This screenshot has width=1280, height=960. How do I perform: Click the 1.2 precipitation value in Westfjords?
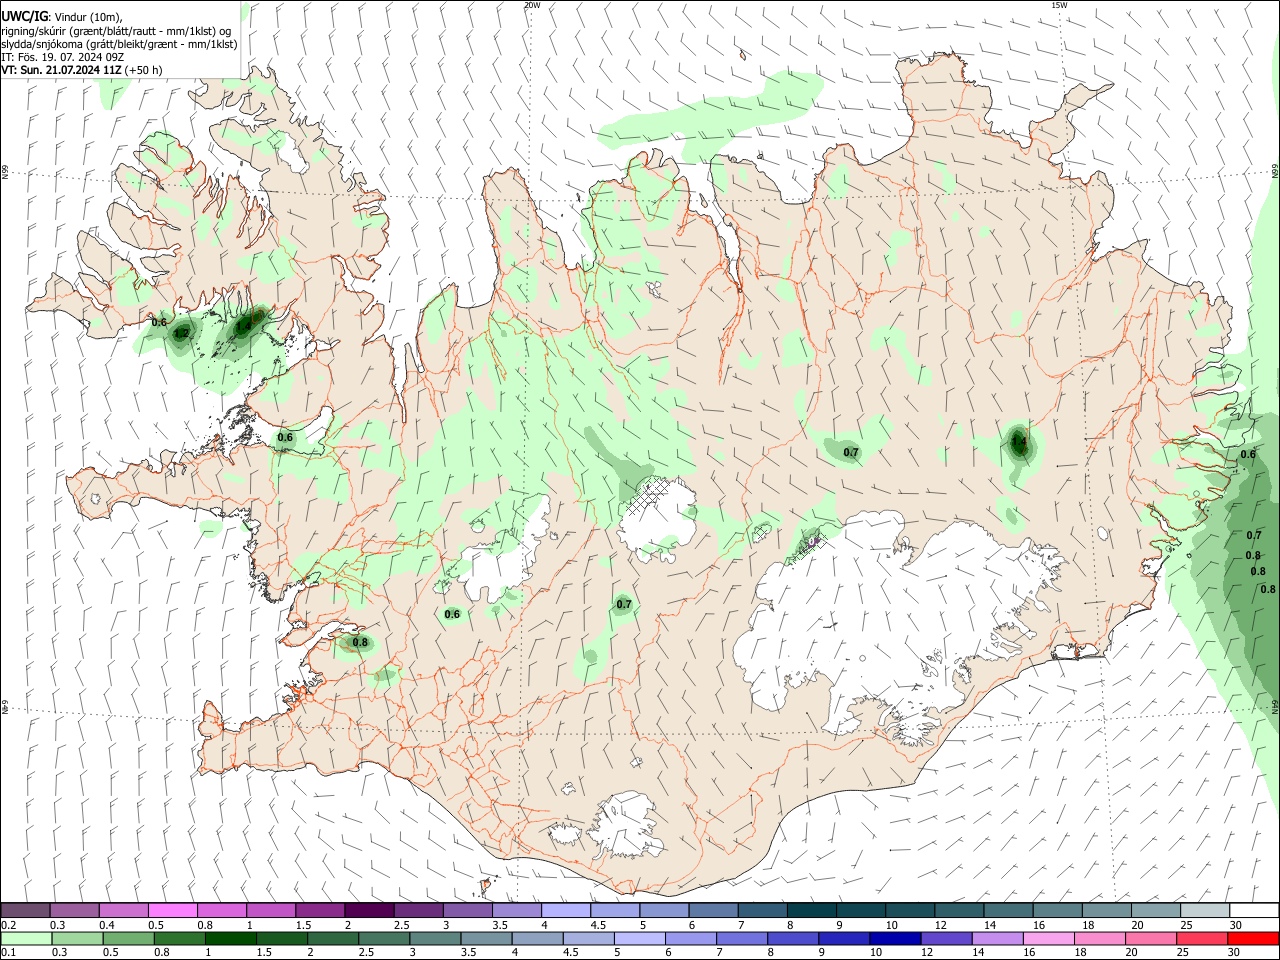181,333
